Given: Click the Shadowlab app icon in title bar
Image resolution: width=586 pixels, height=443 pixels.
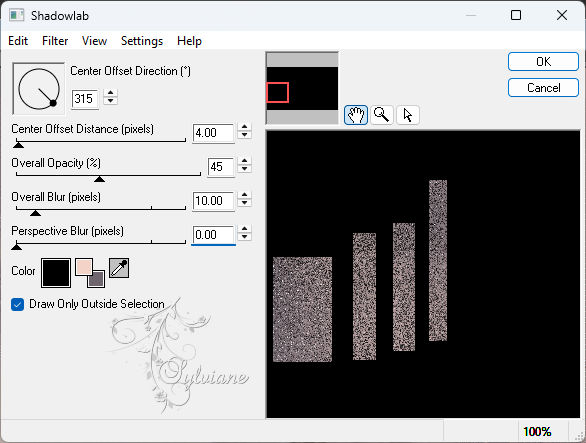Looking at the screenshot, I should [x=16, y=15].
